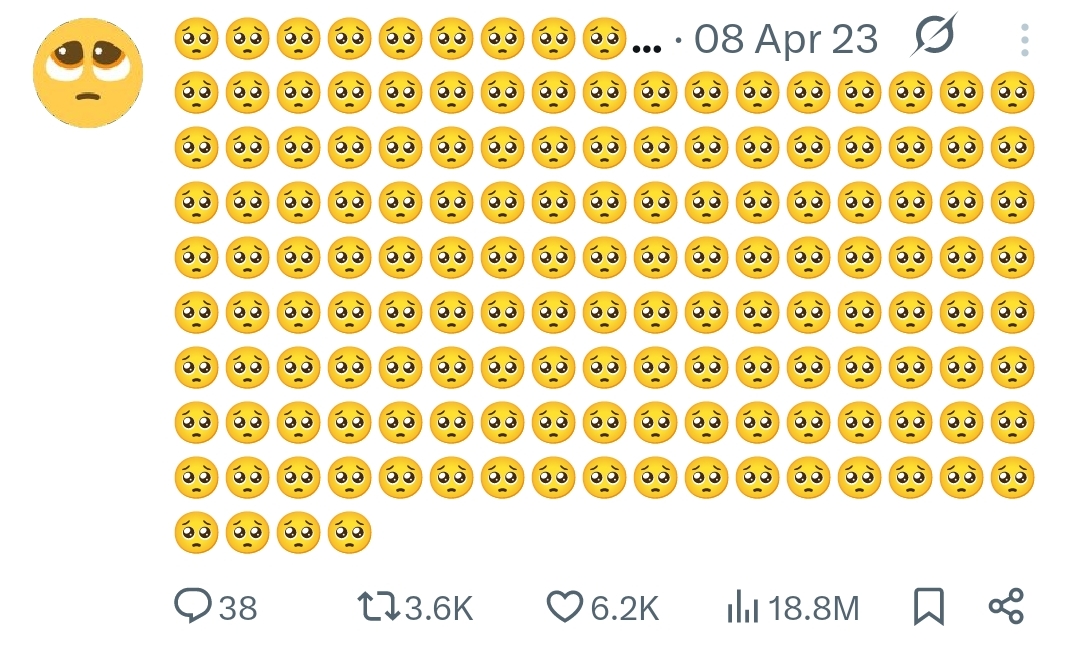Click the reply speech-bubble icon
Image resolution: width=1080 pixels, height=650 pixels.
pyautogui.click(x=192, y=606)
